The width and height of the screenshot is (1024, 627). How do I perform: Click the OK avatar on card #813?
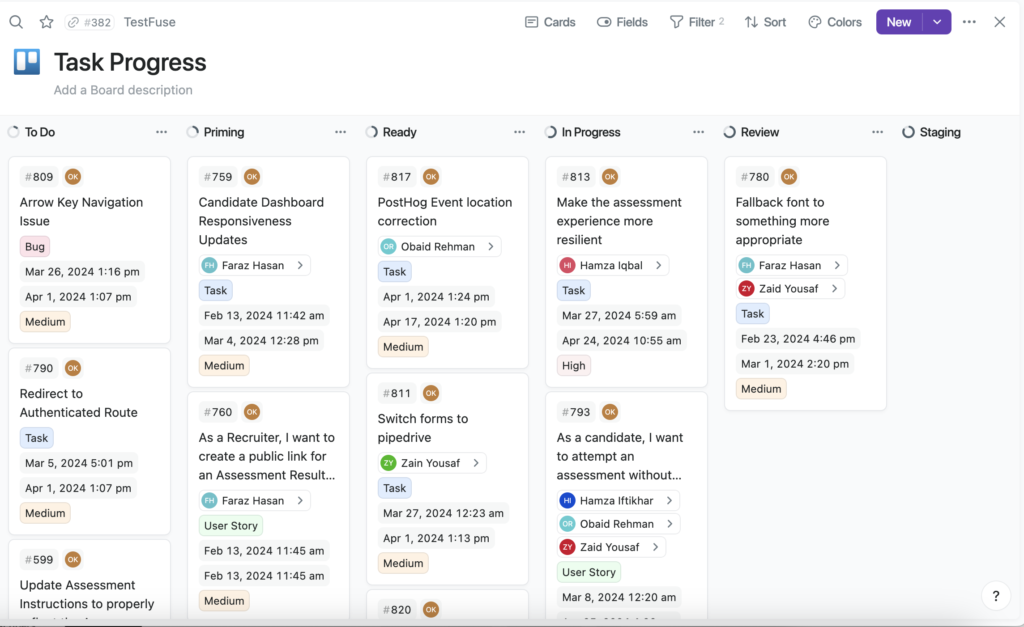(x=609, y=176)
